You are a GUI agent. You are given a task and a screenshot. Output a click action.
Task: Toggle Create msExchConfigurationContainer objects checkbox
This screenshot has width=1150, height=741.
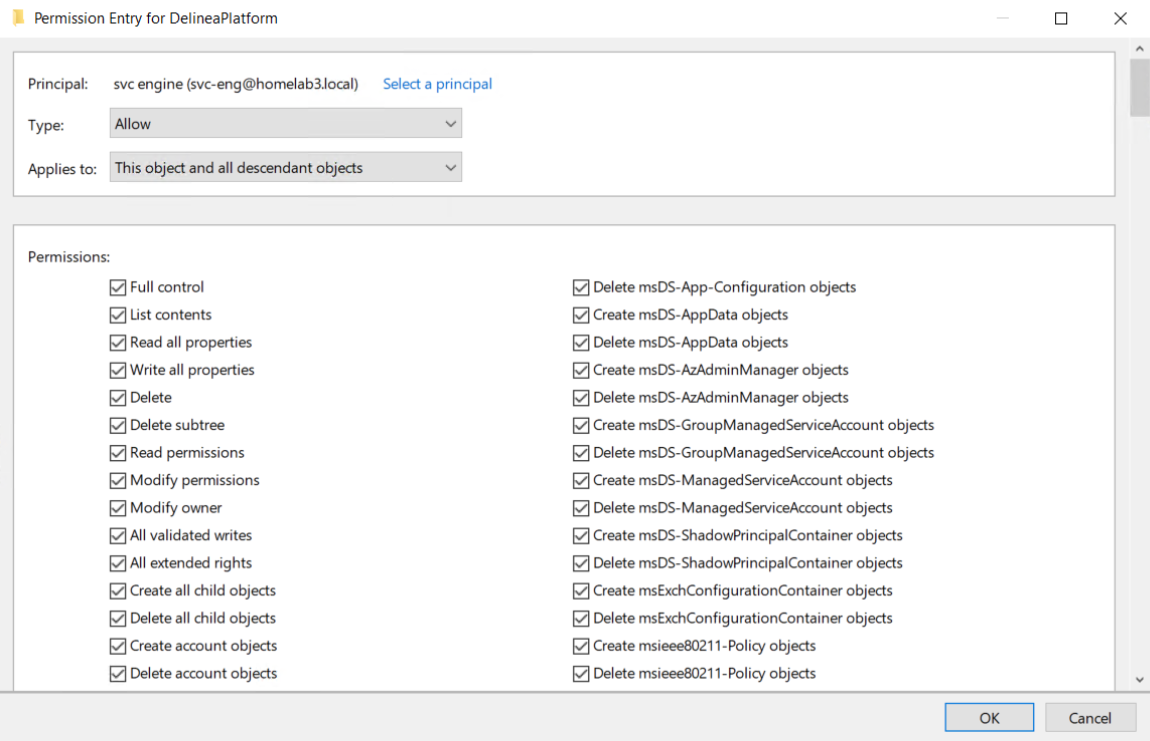click(x=581, y=591)
